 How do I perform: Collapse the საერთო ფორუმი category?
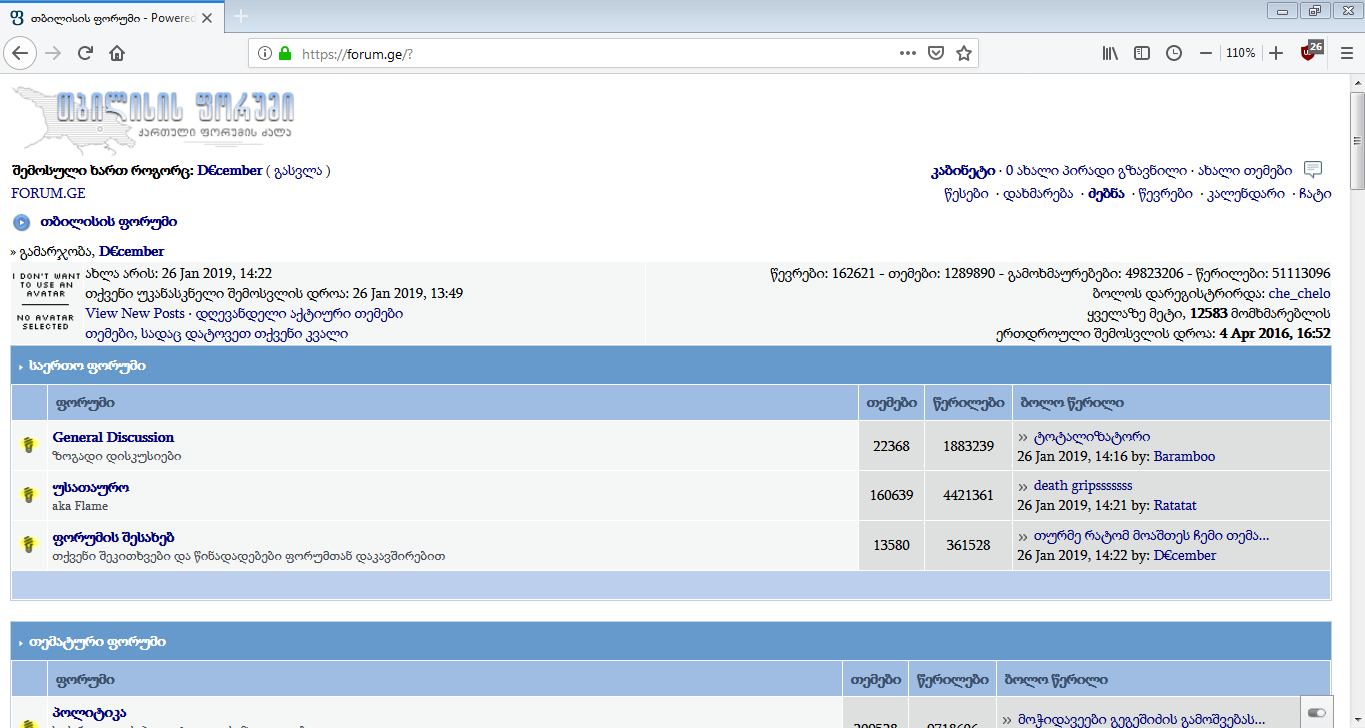[x=20, y=367]
